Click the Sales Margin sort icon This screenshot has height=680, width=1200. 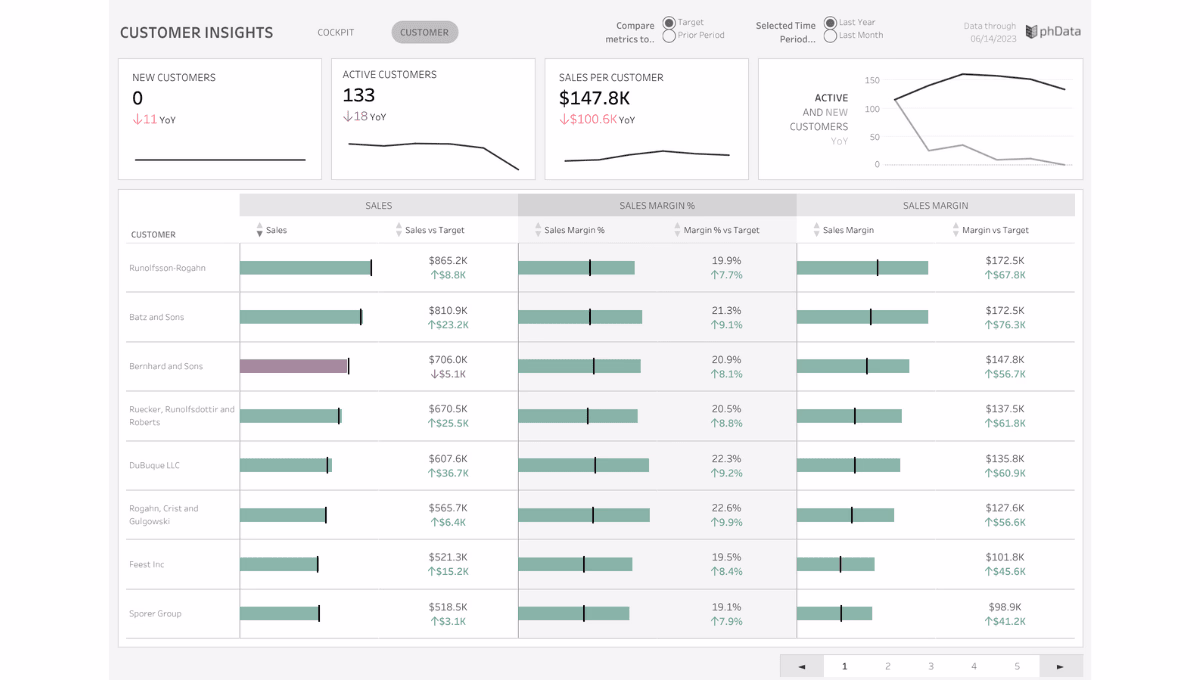click(817, 230)
